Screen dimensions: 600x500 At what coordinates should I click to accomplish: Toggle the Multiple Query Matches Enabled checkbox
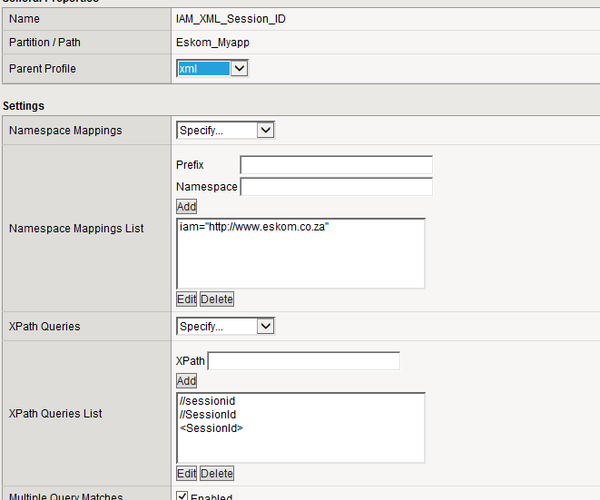coord(182,497)
